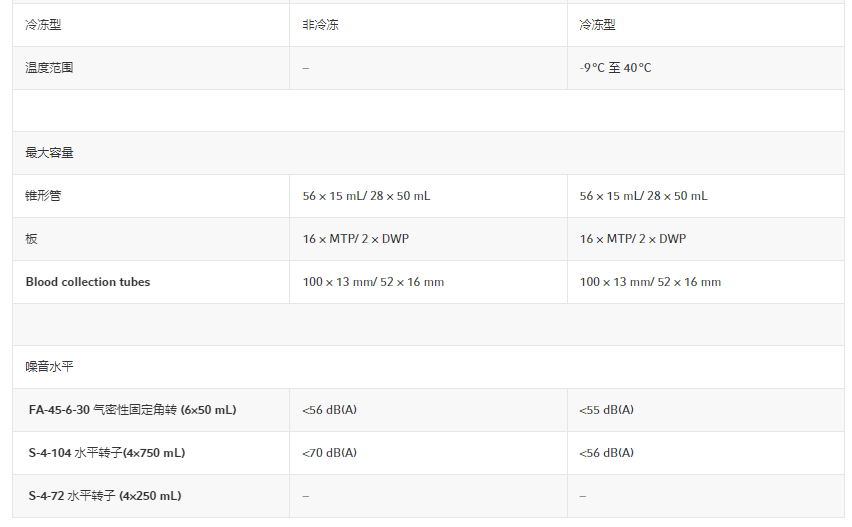Click <56 dB(A) in the S-4-104 row
The image size is (852, 527).
606,453
